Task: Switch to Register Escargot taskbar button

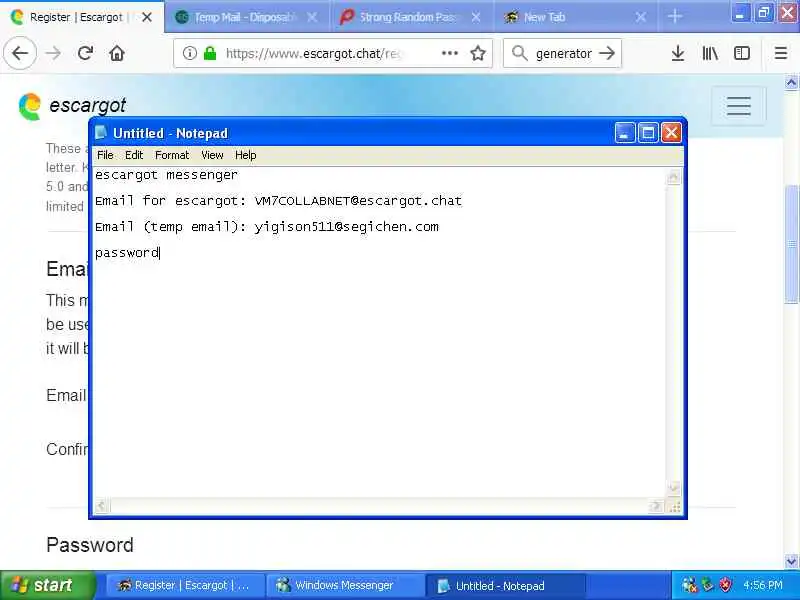Action: tap(185, 585)
